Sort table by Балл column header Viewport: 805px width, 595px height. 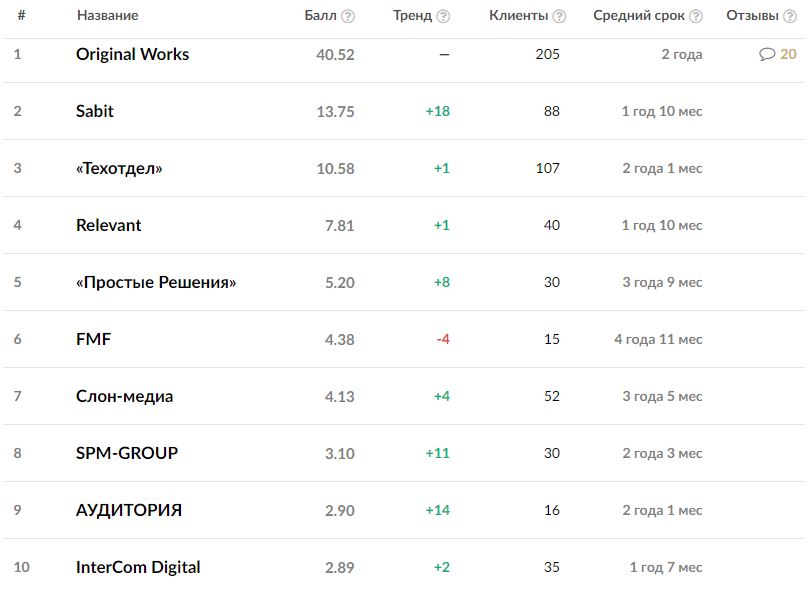coord(320,16)
